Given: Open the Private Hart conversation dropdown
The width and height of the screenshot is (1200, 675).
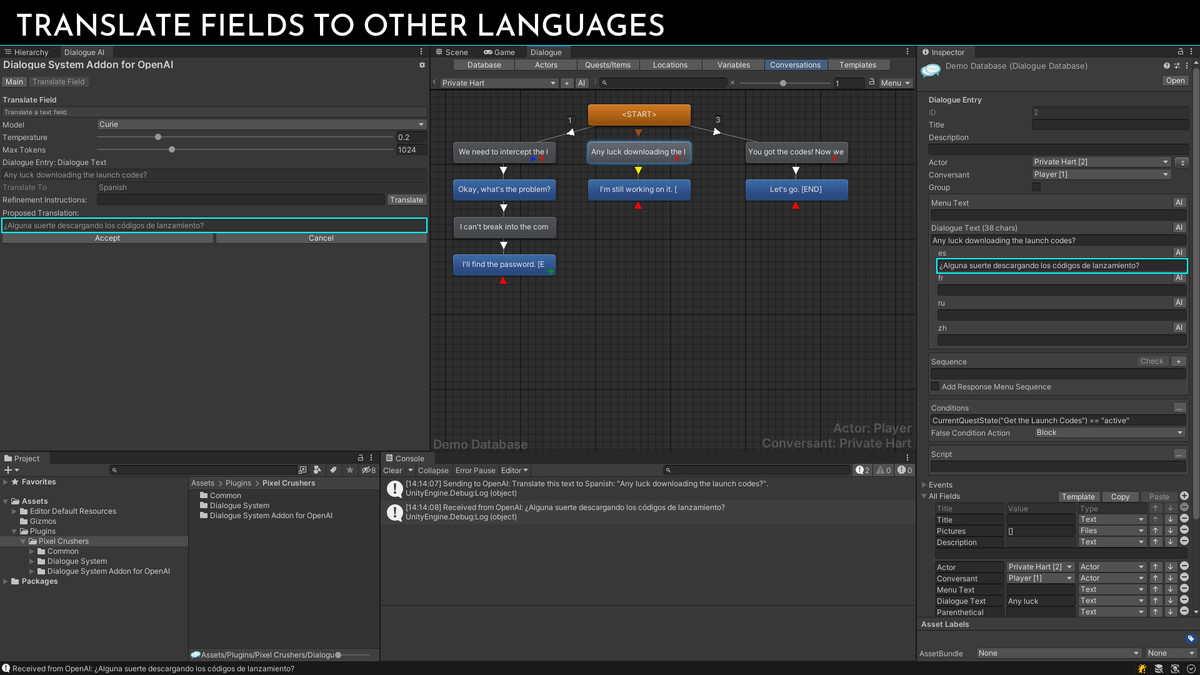Looking at the screenshot, I should pyautogui.click(x=498, y=83).
